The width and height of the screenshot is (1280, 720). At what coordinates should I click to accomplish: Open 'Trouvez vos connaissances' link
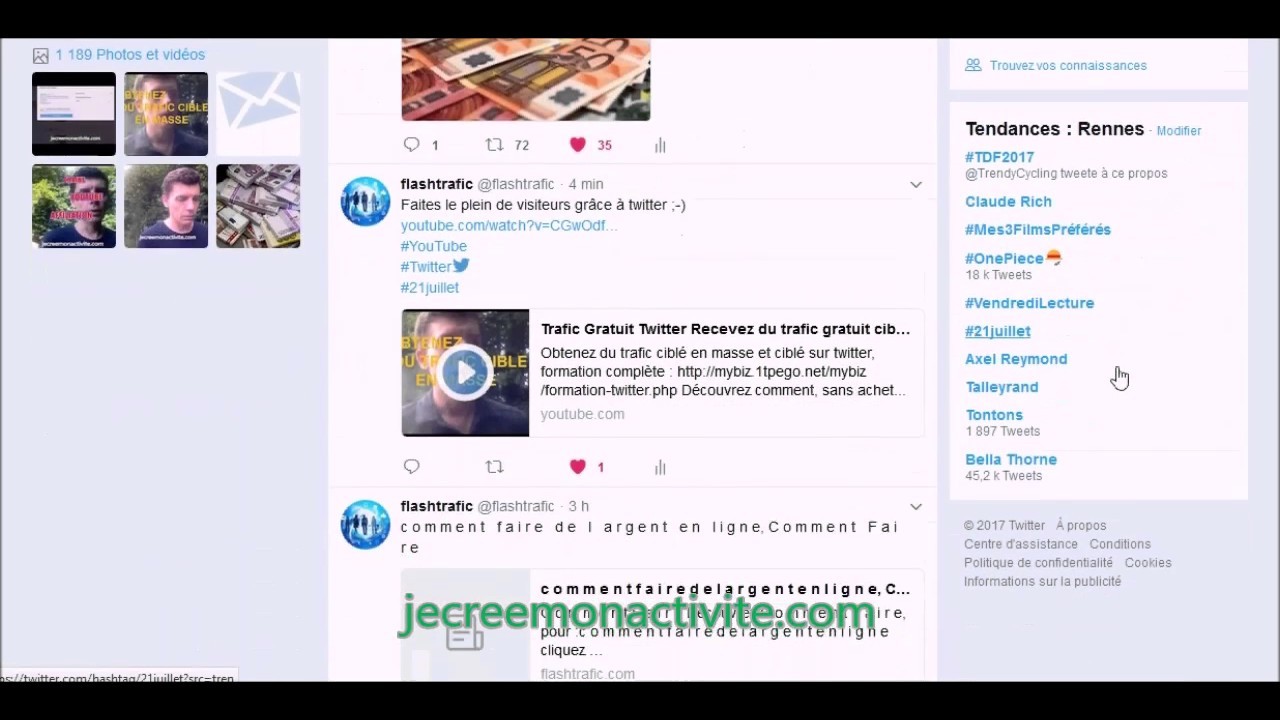[x=1067, y=66]
